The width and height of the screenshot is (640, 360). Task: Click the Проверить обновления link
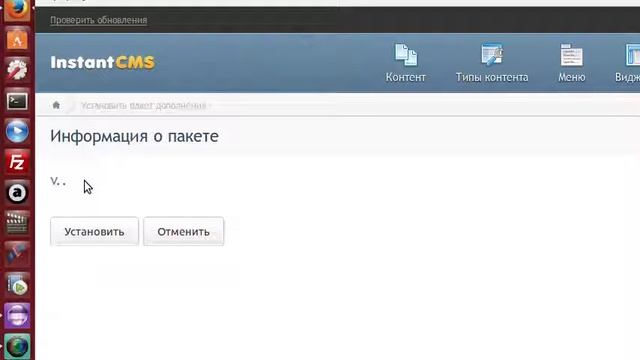tap(98, 20)
